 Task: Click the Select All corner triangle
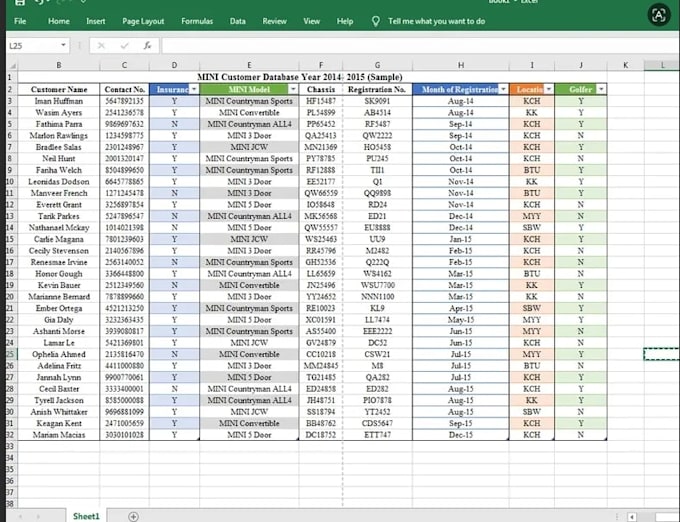point(12,65)
